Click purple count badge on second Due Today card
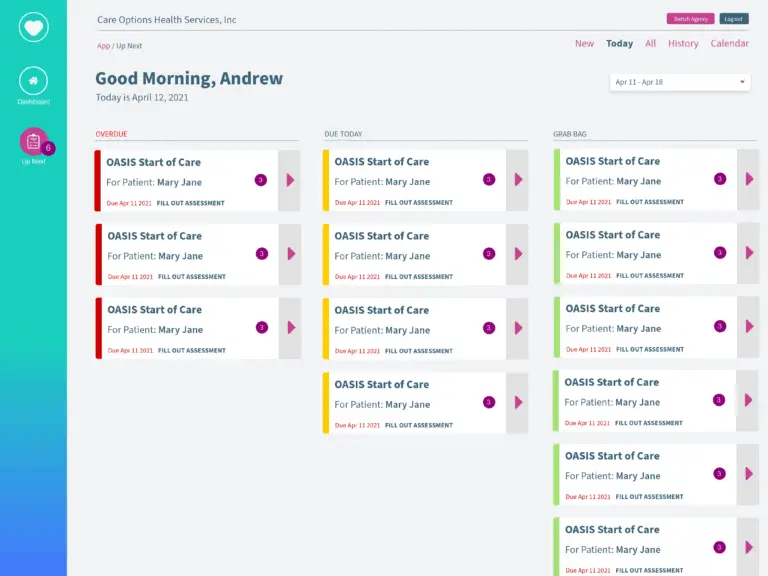The height and width of the screenshot is (576, 768). (489, 254)
